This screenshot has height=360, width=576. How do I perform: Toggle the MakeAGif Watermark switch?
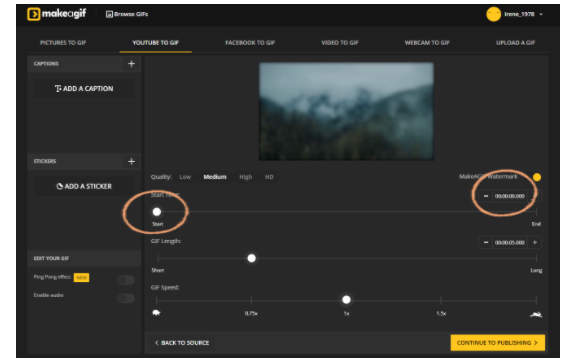(x=537, y=177)
